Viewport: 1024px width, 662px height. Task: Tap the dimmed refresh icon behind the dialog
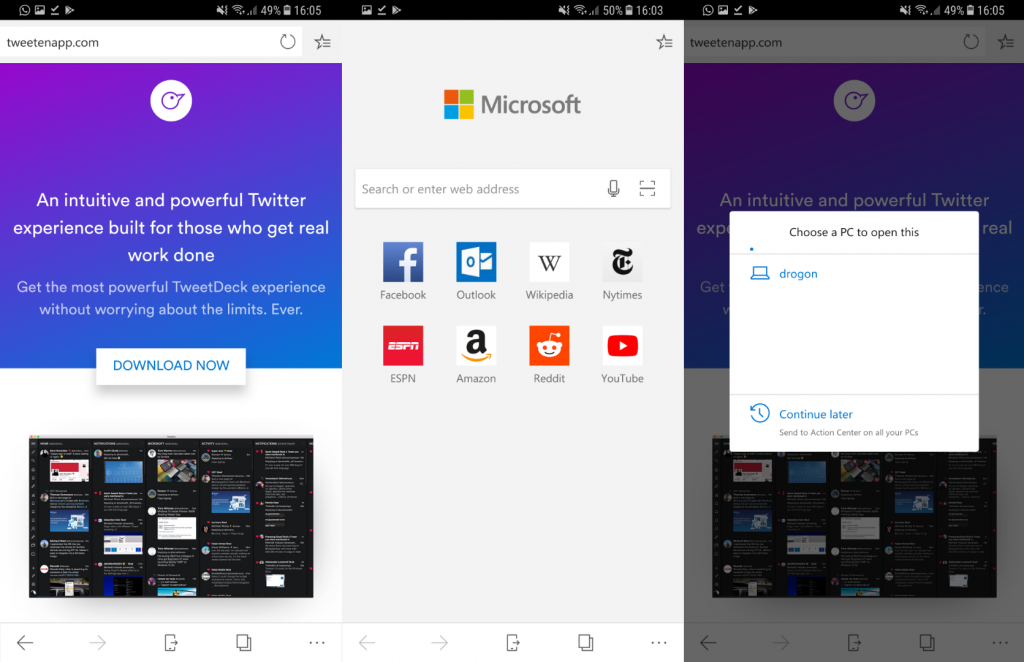click(971, 42)
